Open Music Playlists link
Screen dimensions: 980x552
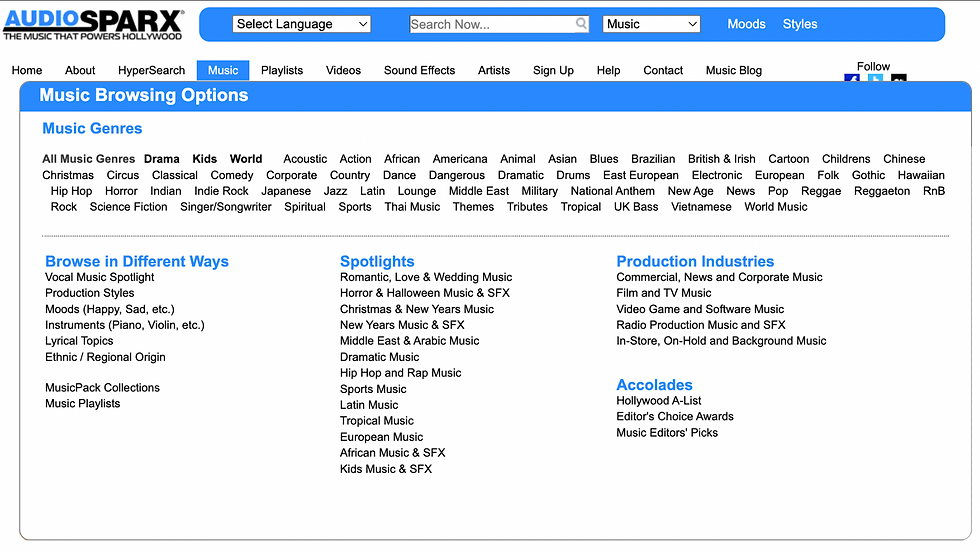[x=82, y=403]
